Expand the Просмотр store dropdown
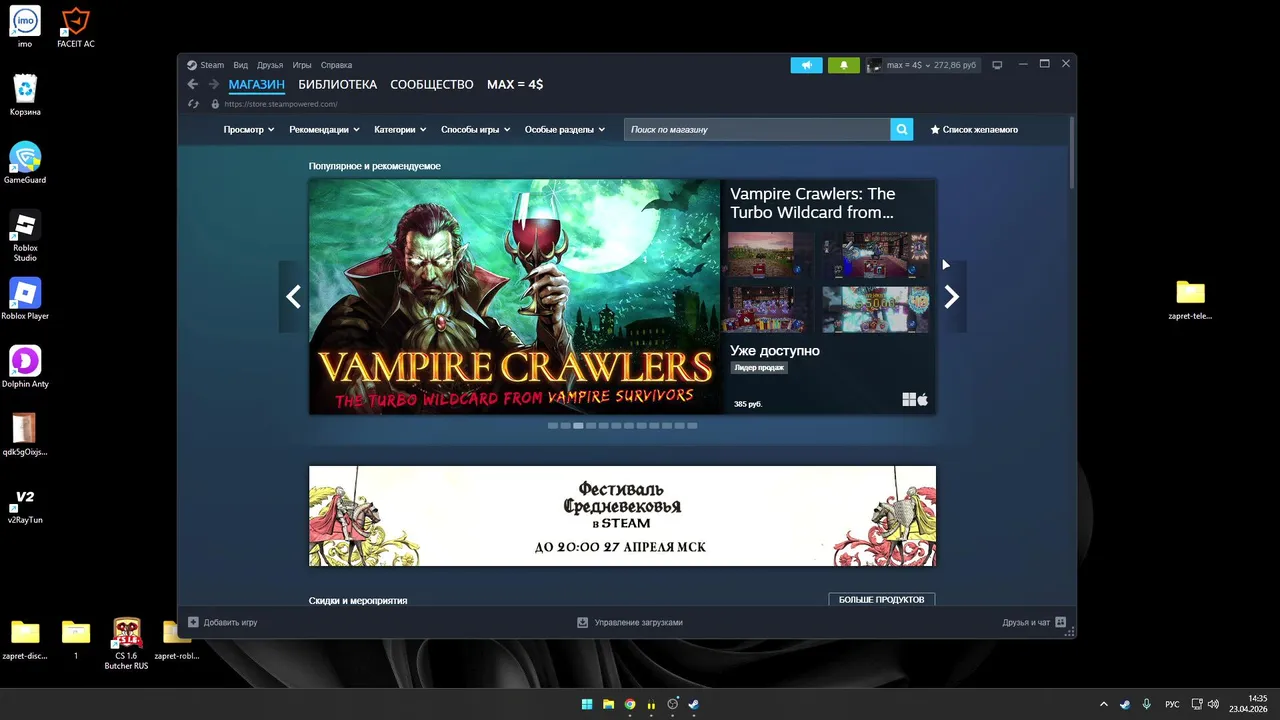 tap(249, 129)
